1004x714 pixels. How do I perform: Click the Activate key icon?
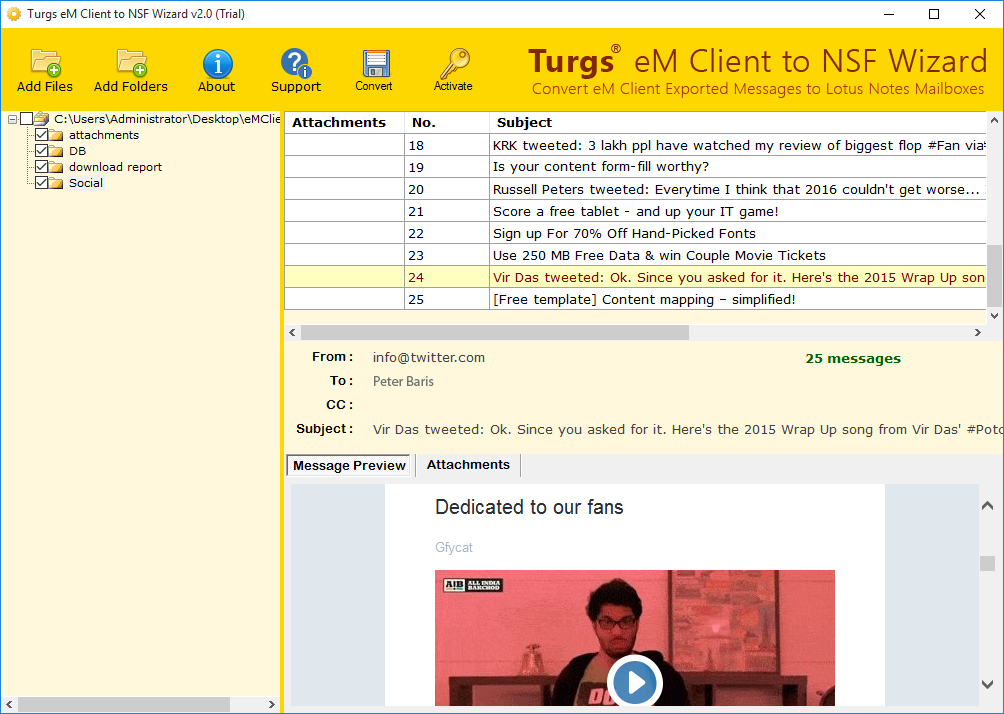tap(454, 63)
